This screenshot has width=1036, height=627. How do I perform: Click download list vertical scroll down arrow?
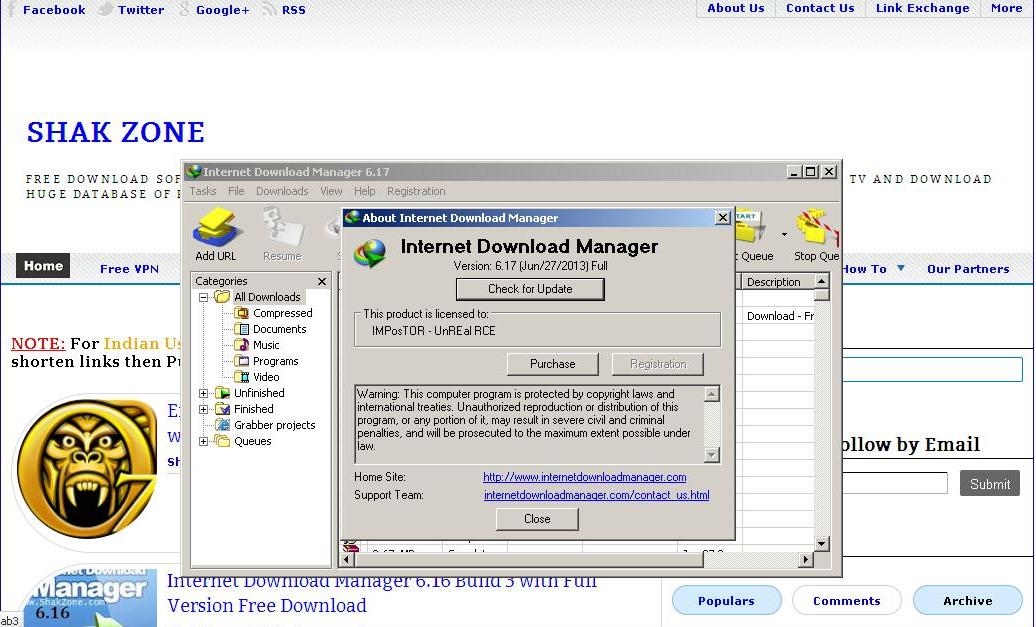tap(821, 544)
